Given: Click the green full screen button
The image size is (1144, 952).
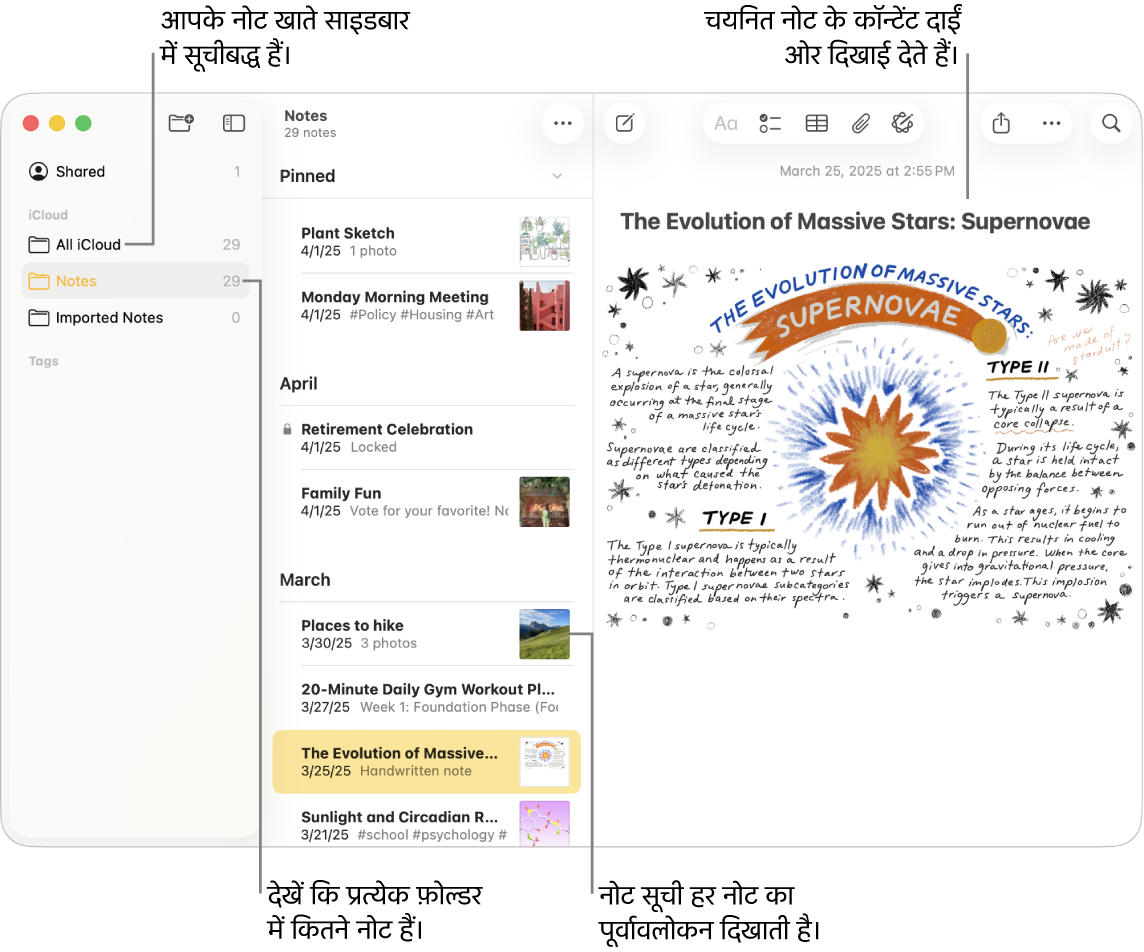Looking at the screenshot, I should point(83,123).
